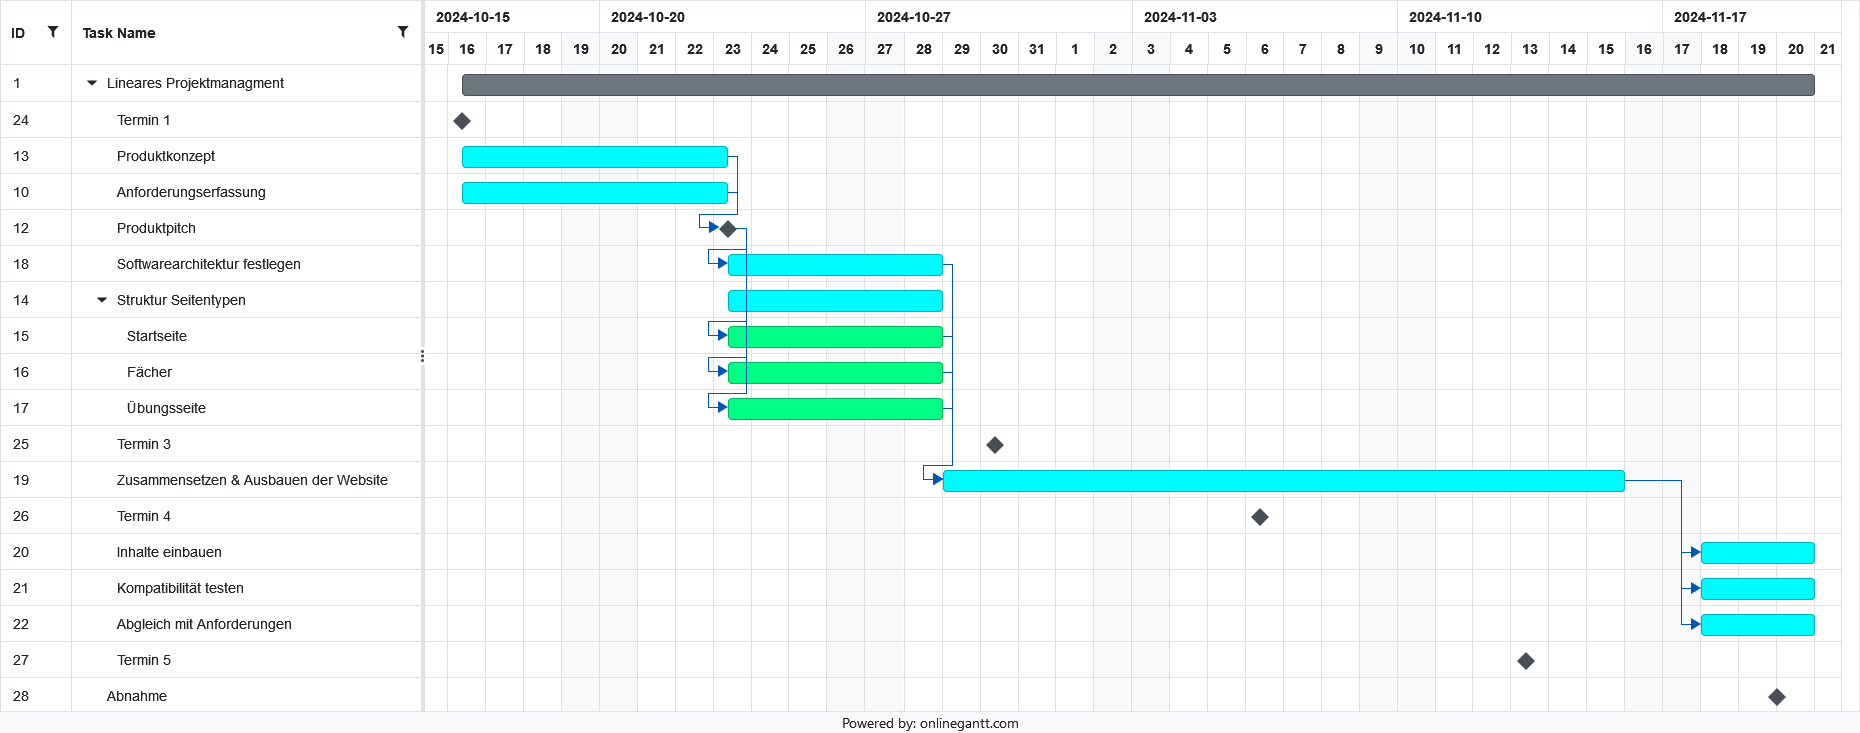Select the green Startseite task bar
Viewport: 1860px width, 733px height.
pyautogui.click(x=835, y=337)
